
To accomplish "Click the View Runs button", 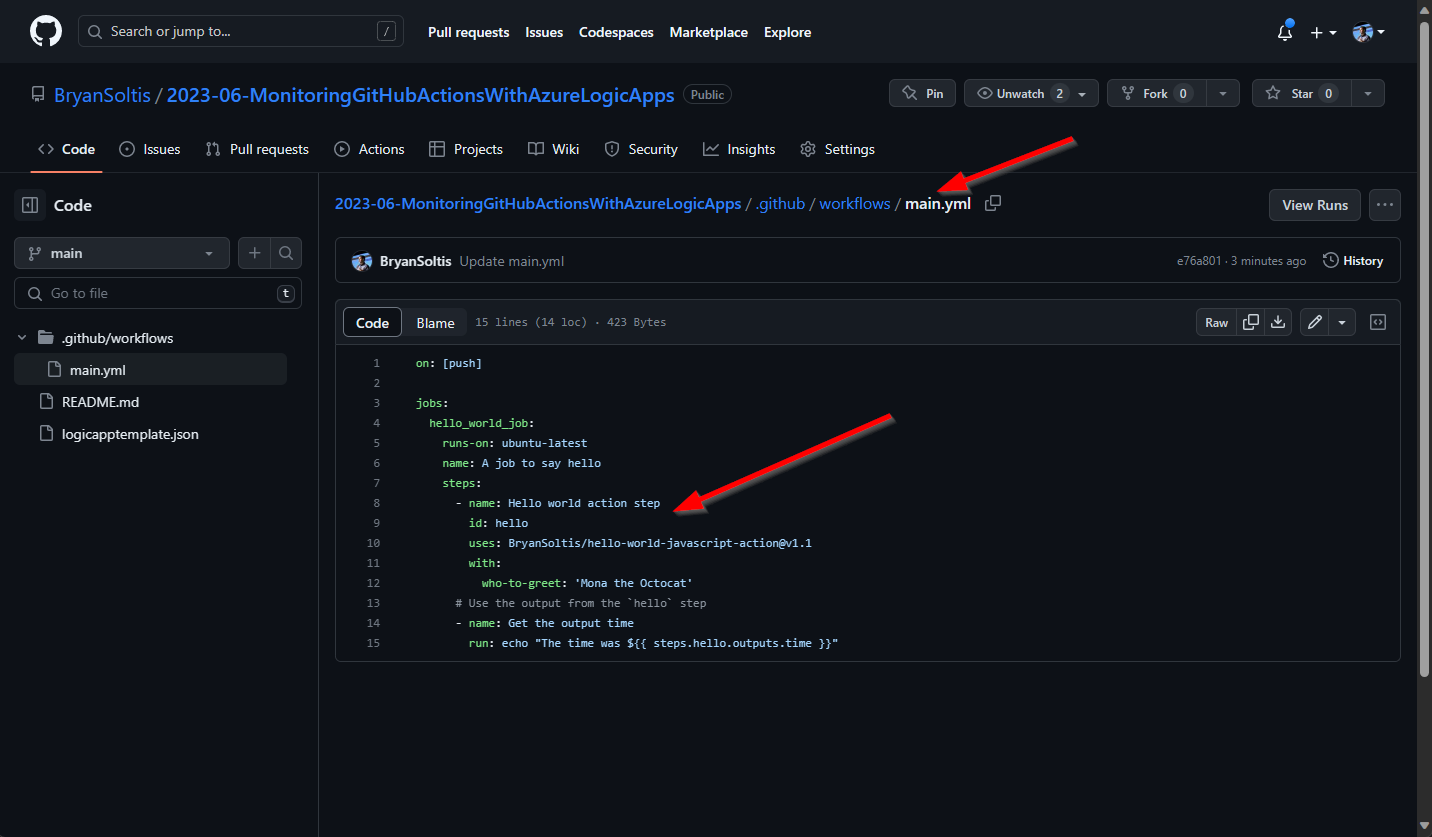I will click(x=1314, y=205).
